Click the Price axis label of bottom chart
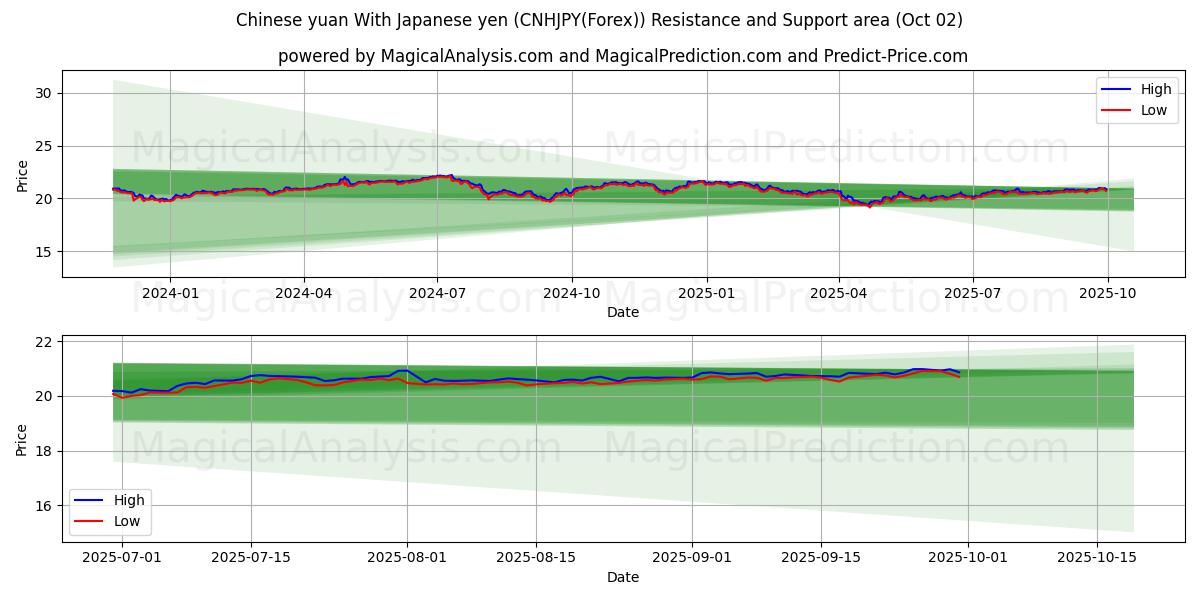 tap(22, 437)
